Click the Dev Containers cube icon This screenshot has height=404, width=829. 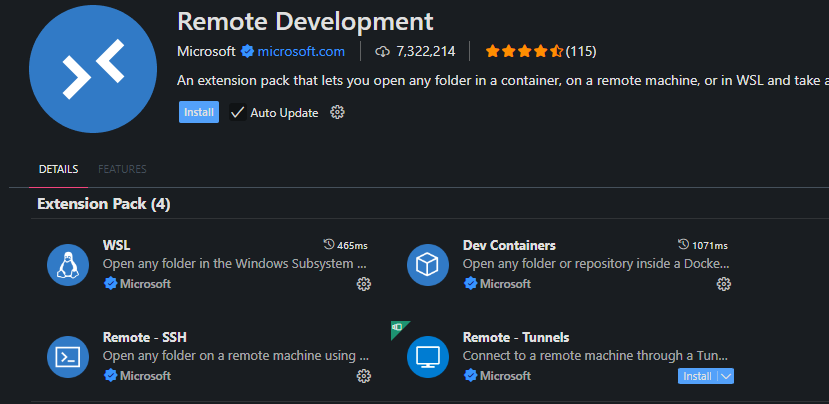[x=429, y=265]
